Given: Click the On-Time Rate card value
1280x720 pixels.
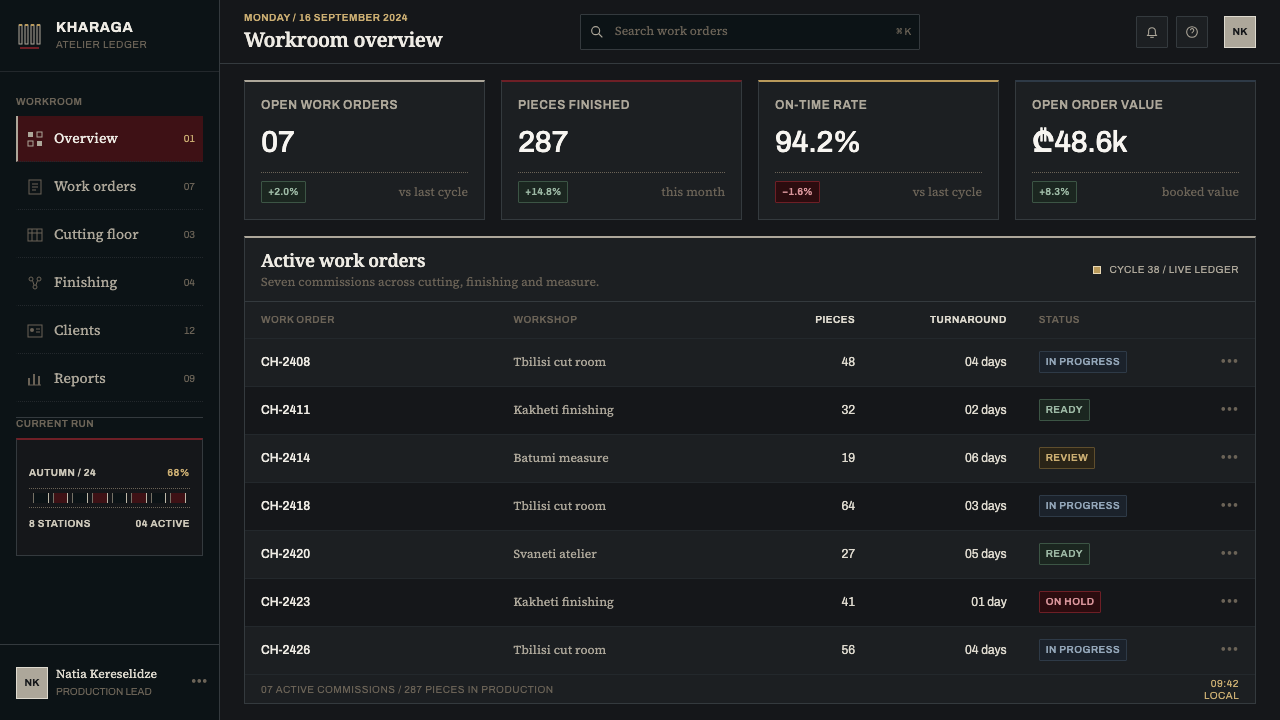Looking at the screenshot, I should point(817,142).
